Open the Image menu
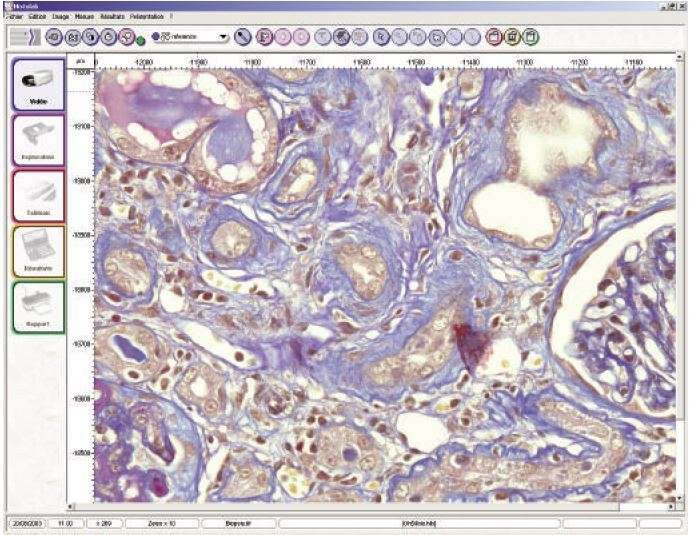 [x=61, y=18]
